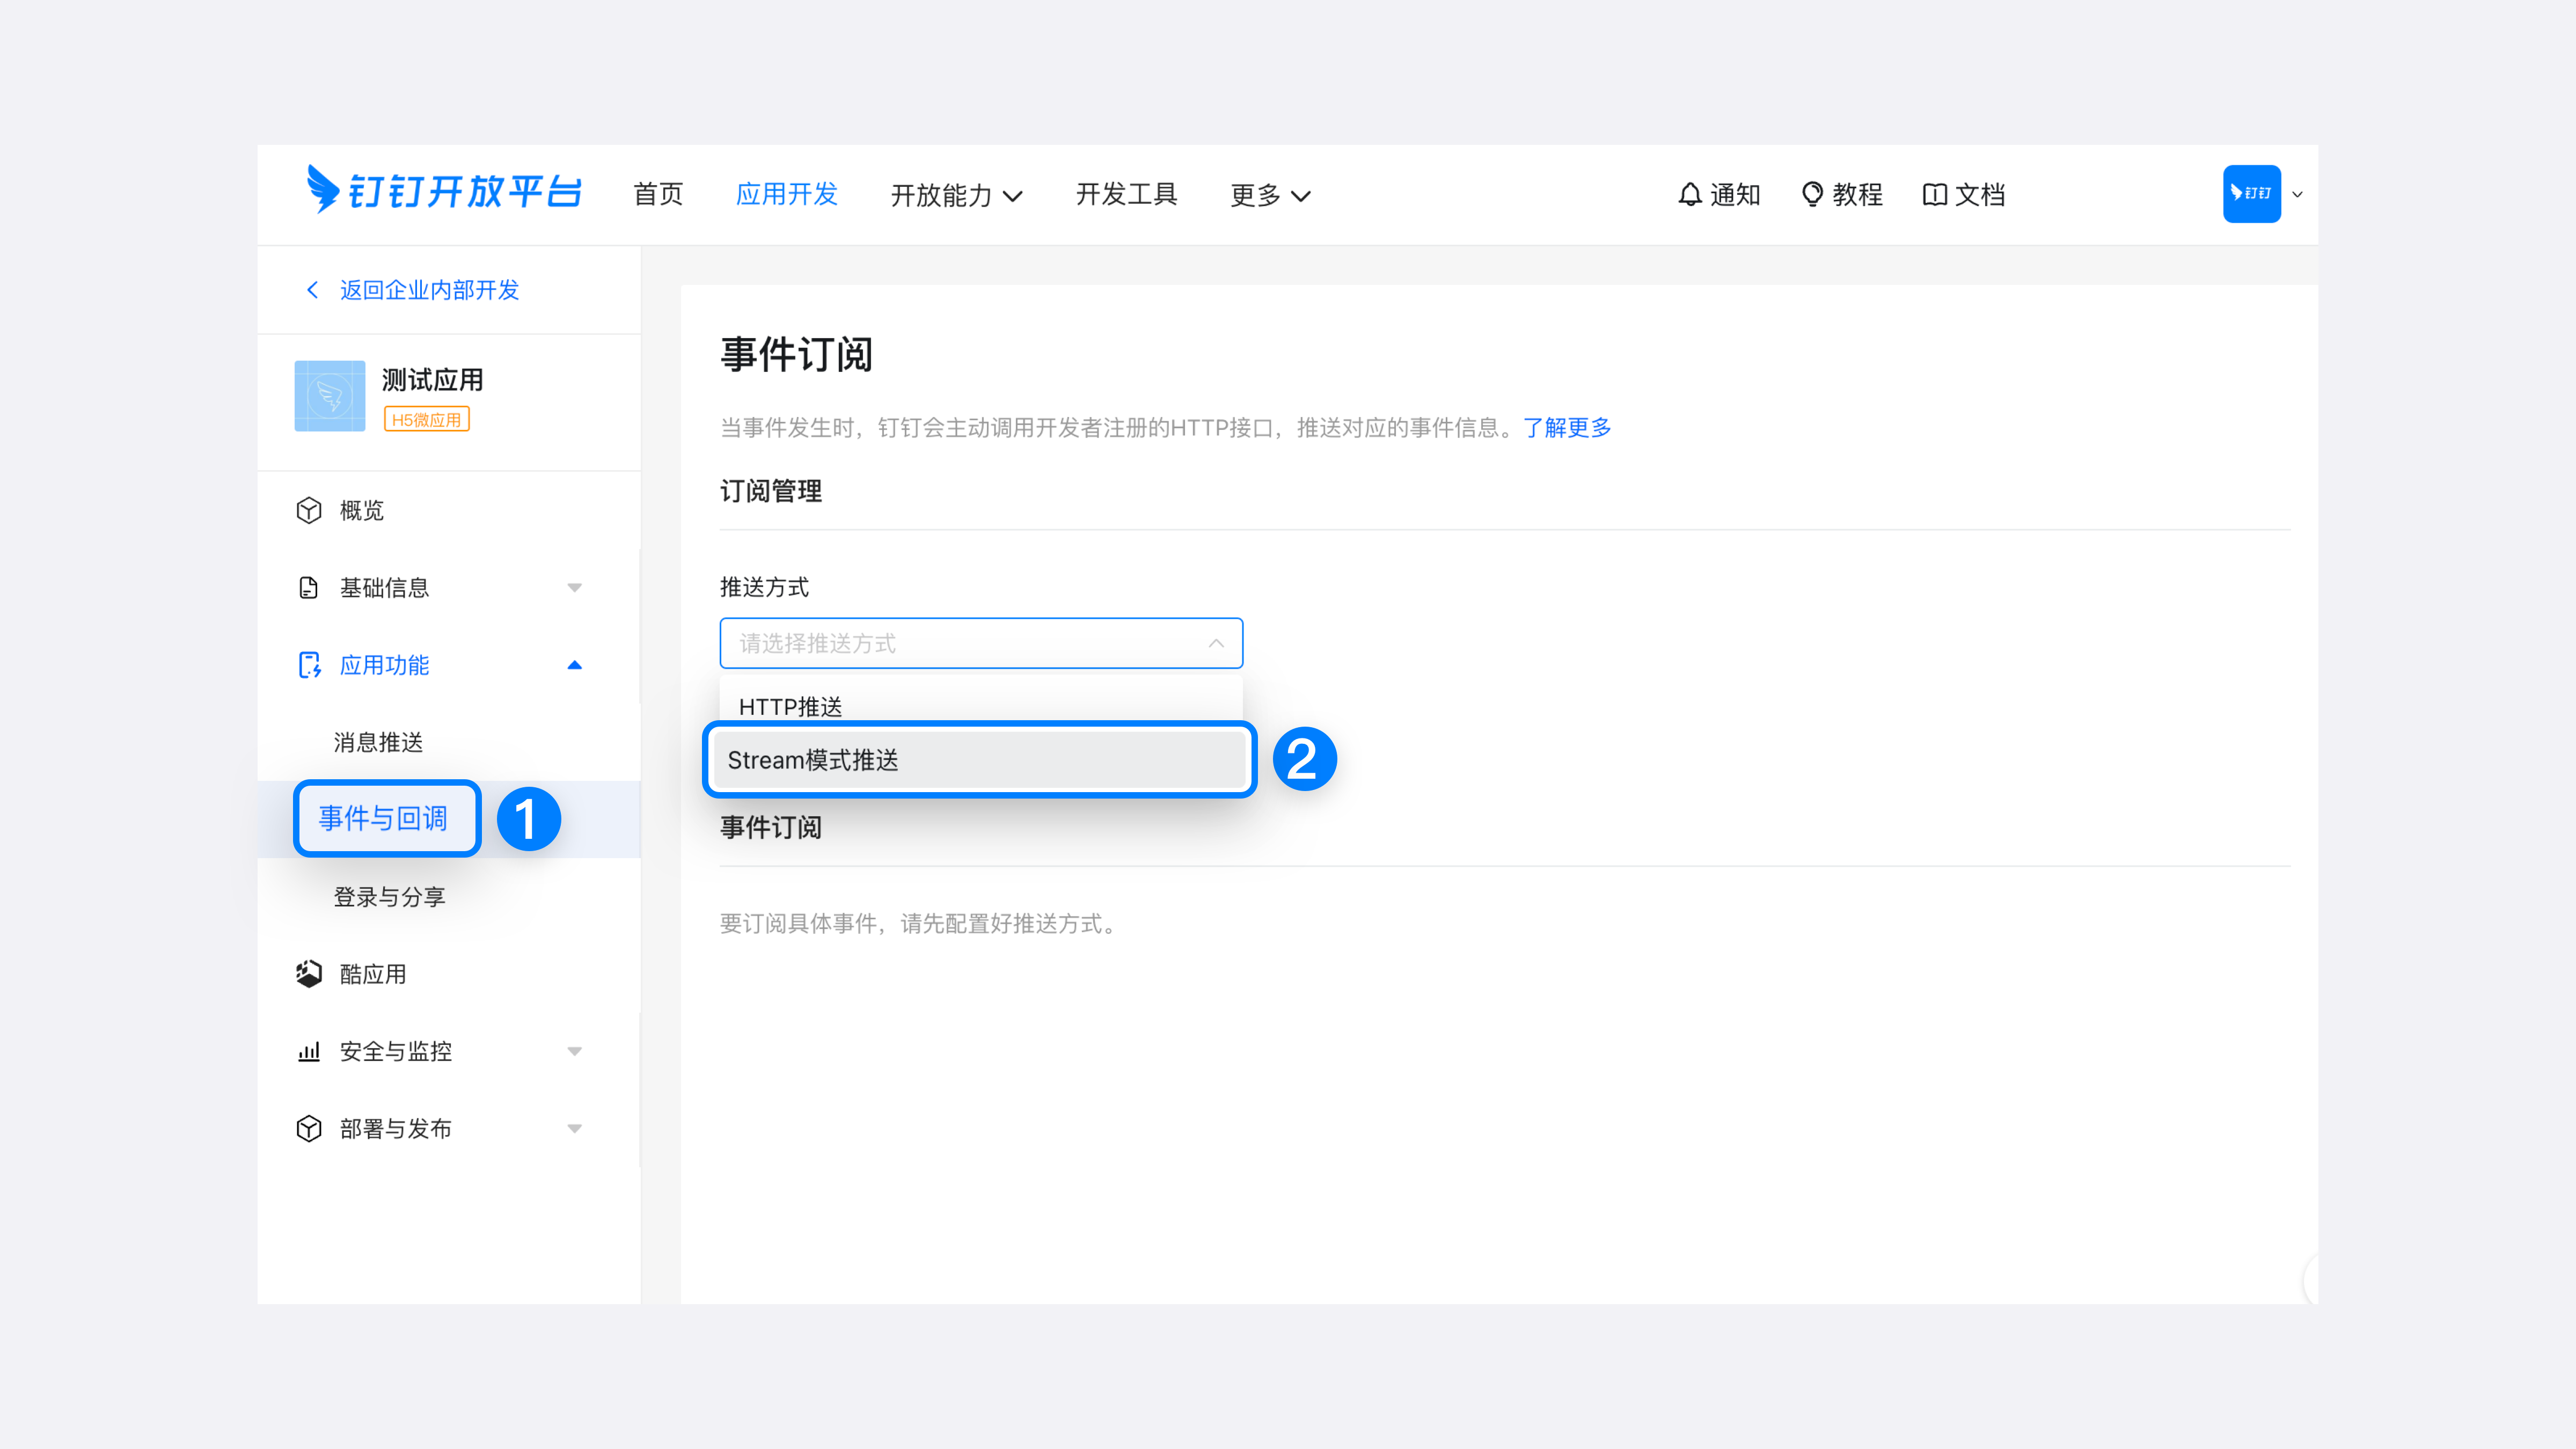The width and height of the screenshot is (2576, 1449).
Task: Open the docs book icon
Action: pos(1934,194)
